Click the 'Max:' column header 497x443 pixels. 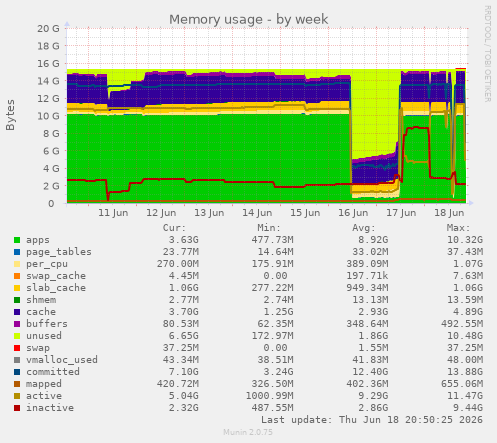pyautogui.click(x=458, y=228)
